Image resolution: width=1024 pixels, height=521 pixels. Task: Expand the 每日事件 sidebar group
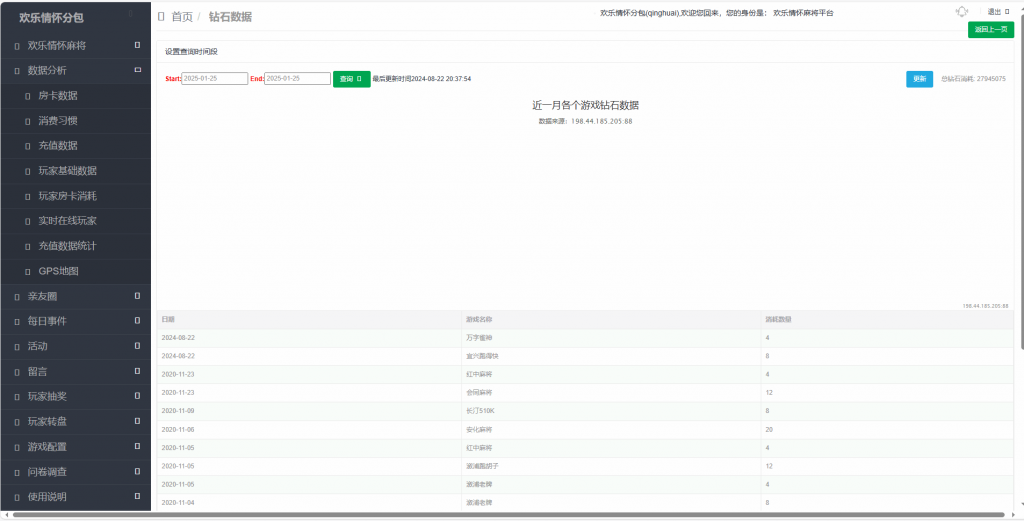[137, 321]
